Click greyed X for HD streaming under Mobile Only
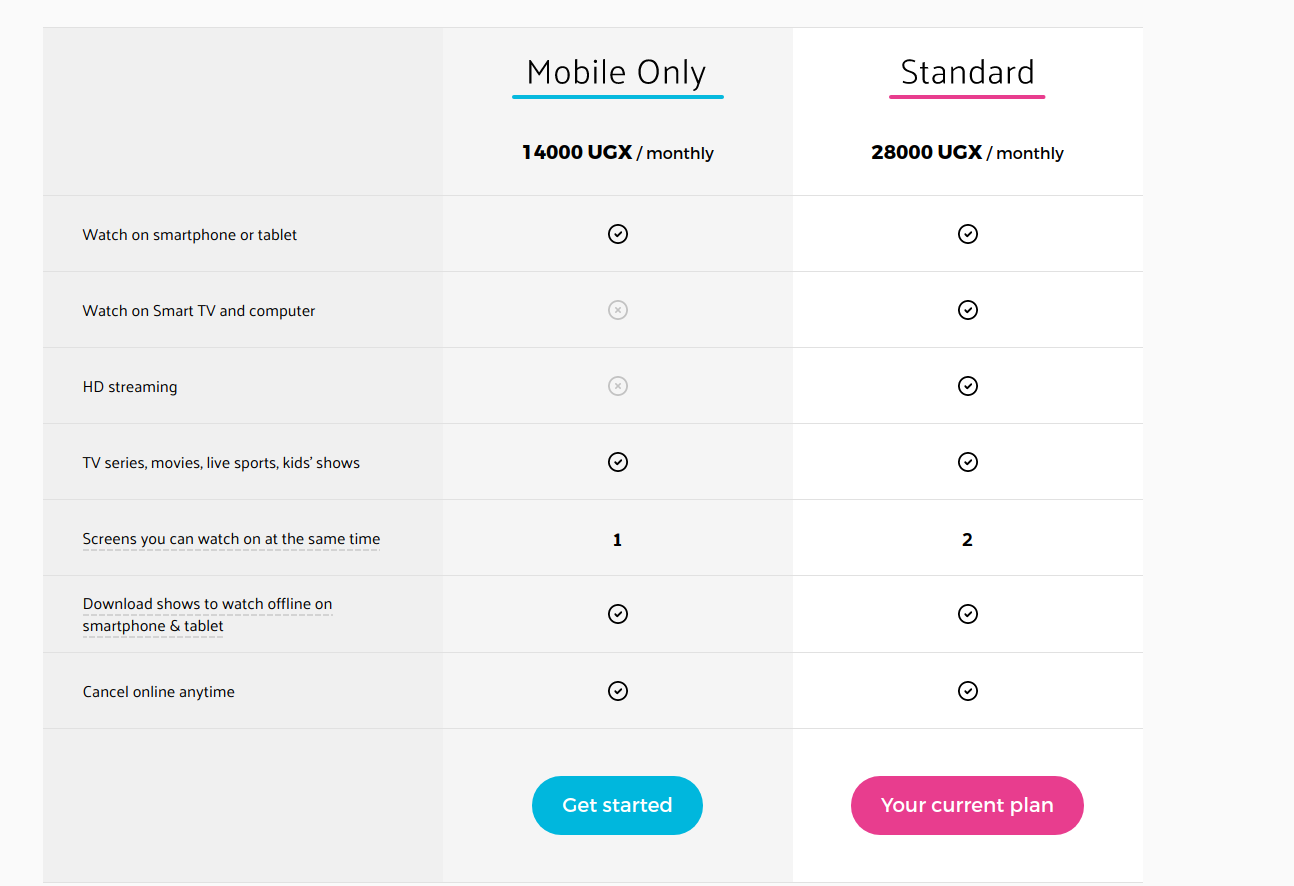The image size is (1294, 886). click(x=618, y=386)
